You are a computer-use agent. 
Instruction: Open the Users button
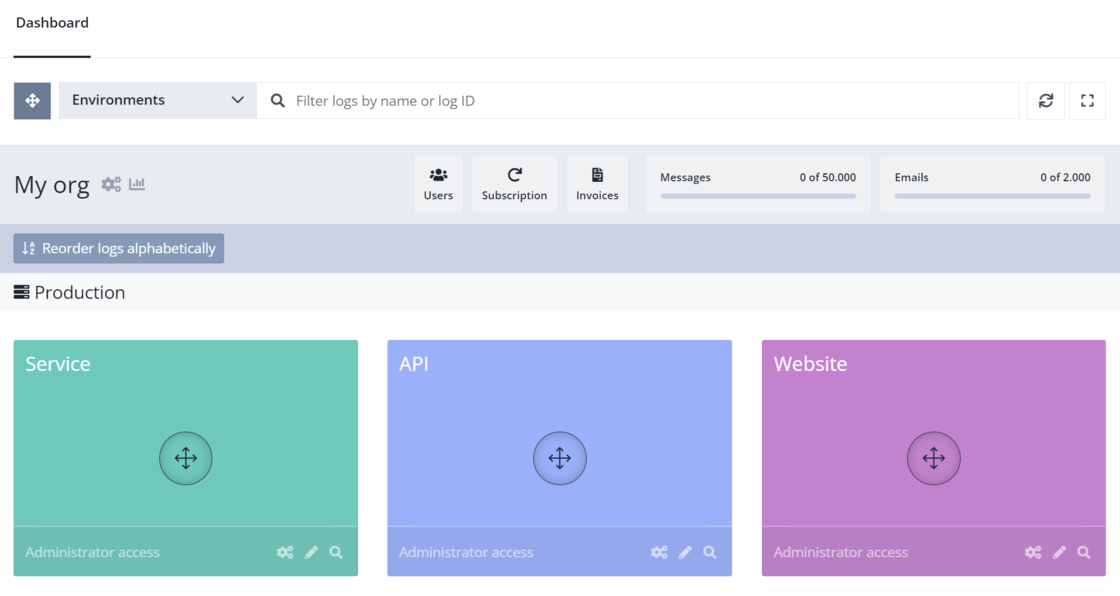click(438, 184)
